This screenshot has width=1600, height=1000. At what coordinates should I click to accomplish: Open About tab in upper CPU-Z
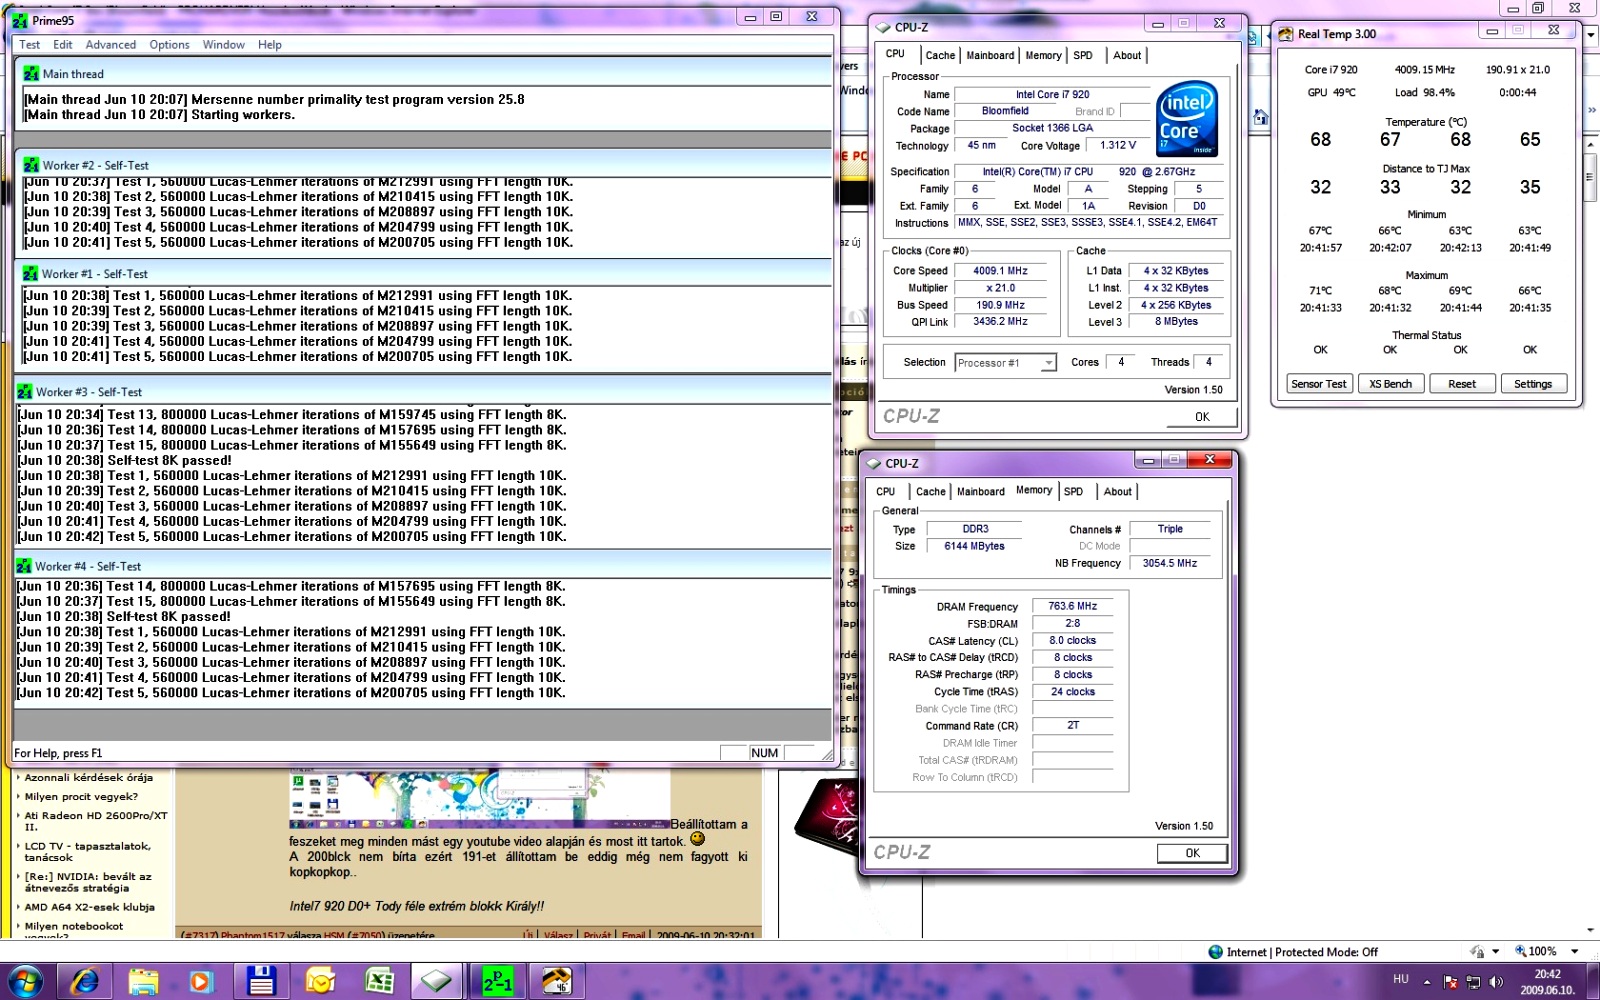1127,56
